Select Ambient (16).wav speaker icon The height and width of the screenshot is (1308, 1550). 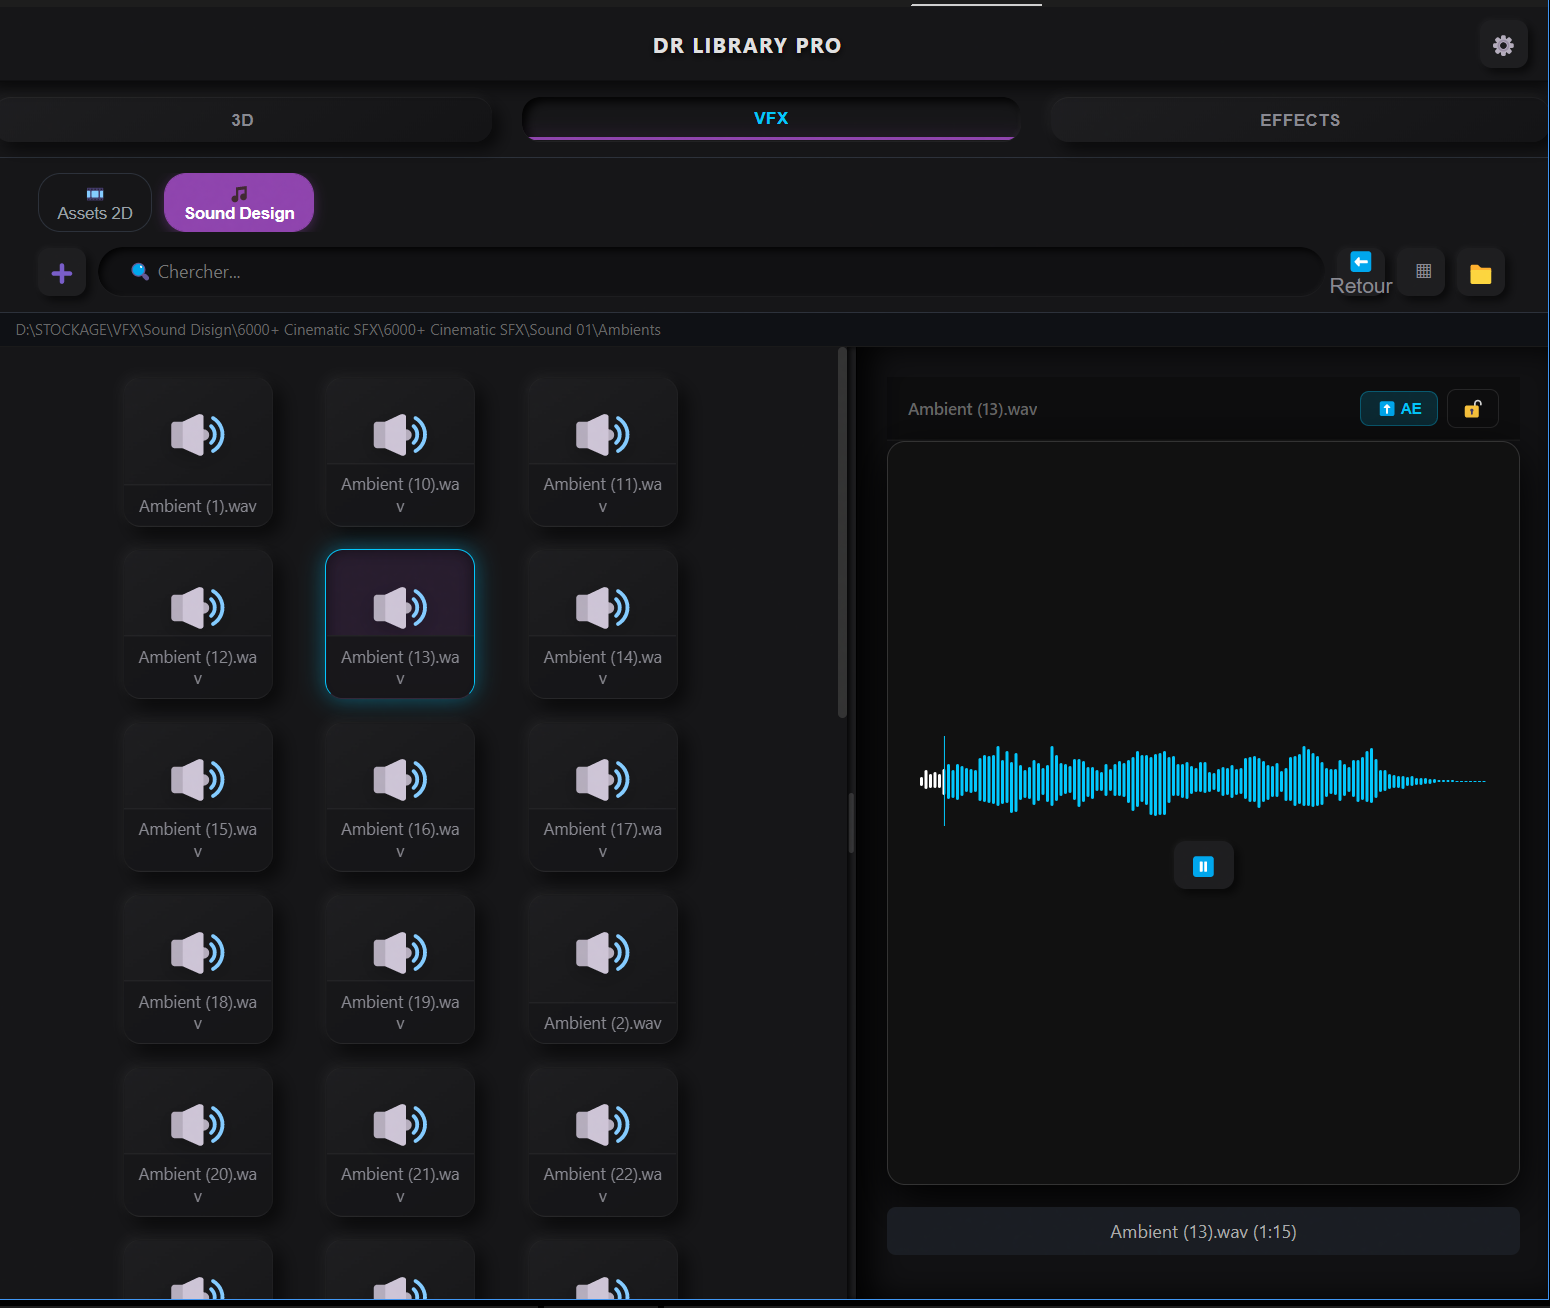pyautogui.click(x=400, y=779)
